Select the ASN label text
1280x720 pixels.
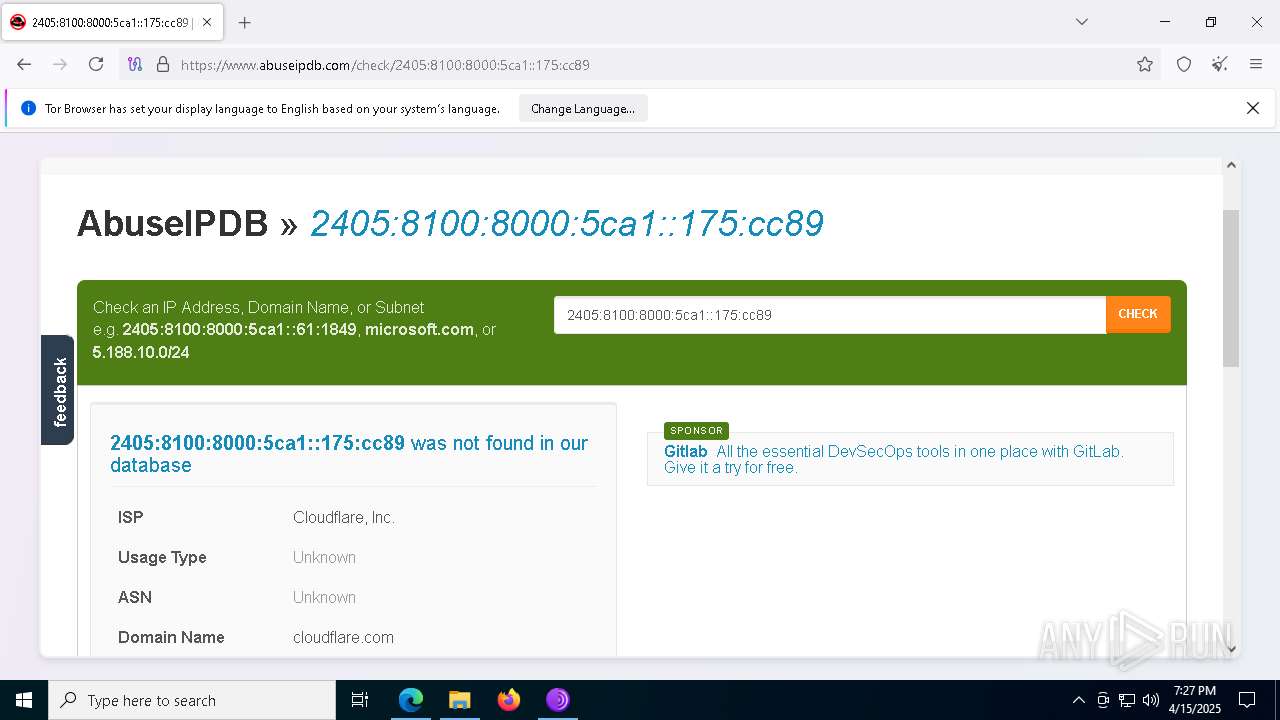[x=135, y=597]
